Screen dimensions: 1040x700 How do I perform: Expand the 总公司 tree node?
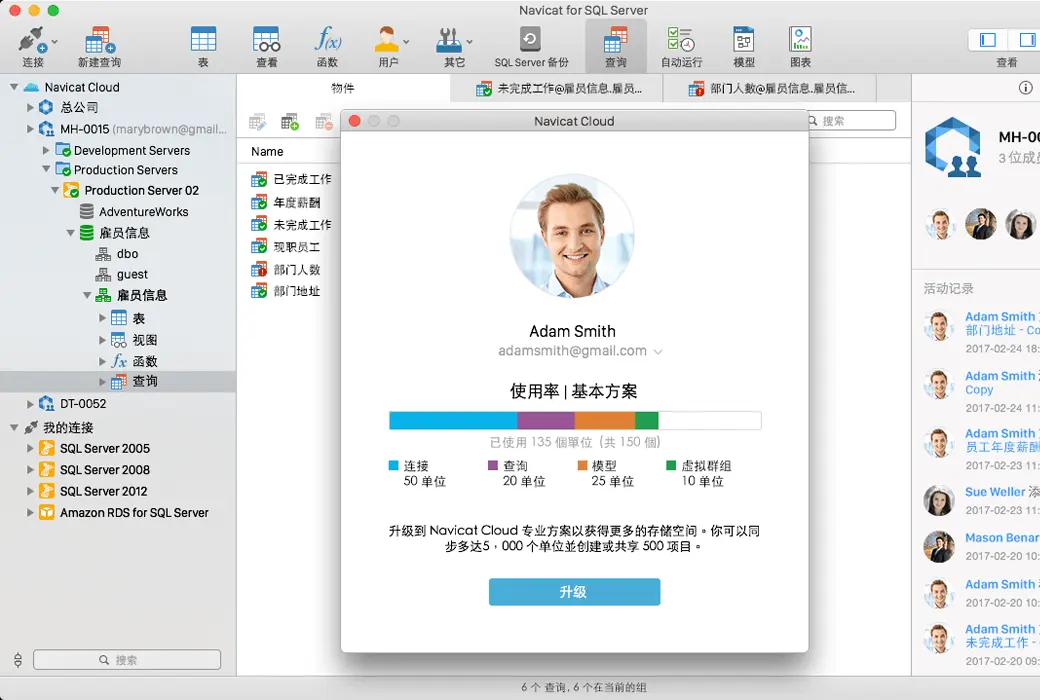click(x=30, y=107)
